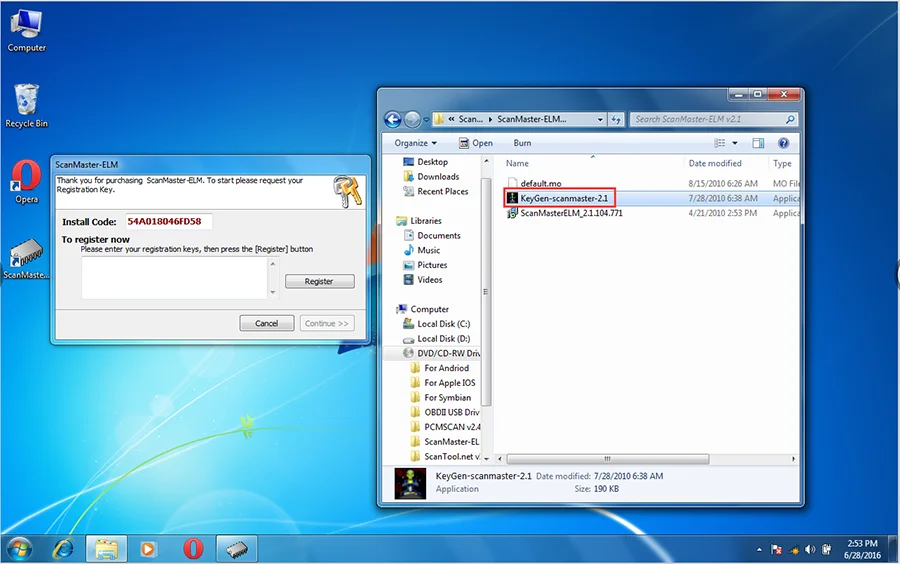Open the recent pages dropdown arrow
This screenshot has width=900, height=564.
(x=426, y=119)
